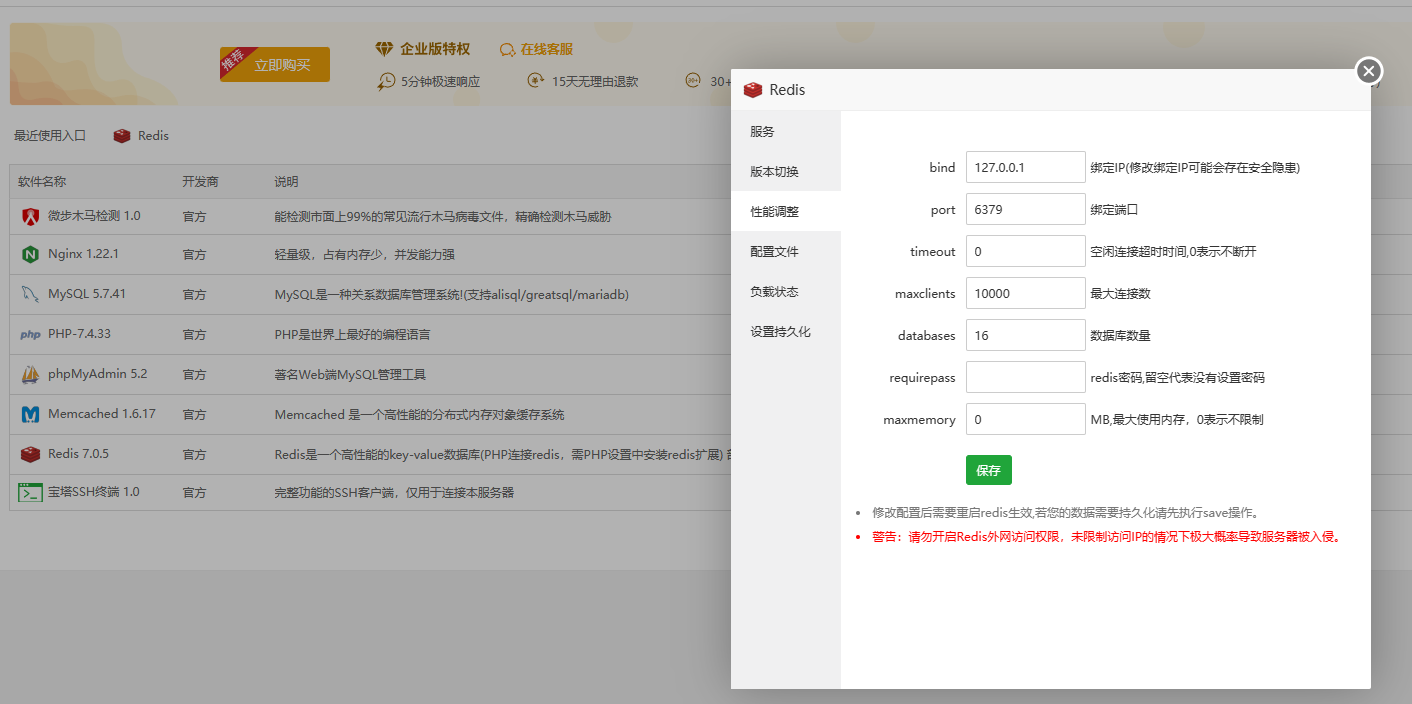Click the 开发商 column header
The image size is (1412, 704).
pos(200,182)
